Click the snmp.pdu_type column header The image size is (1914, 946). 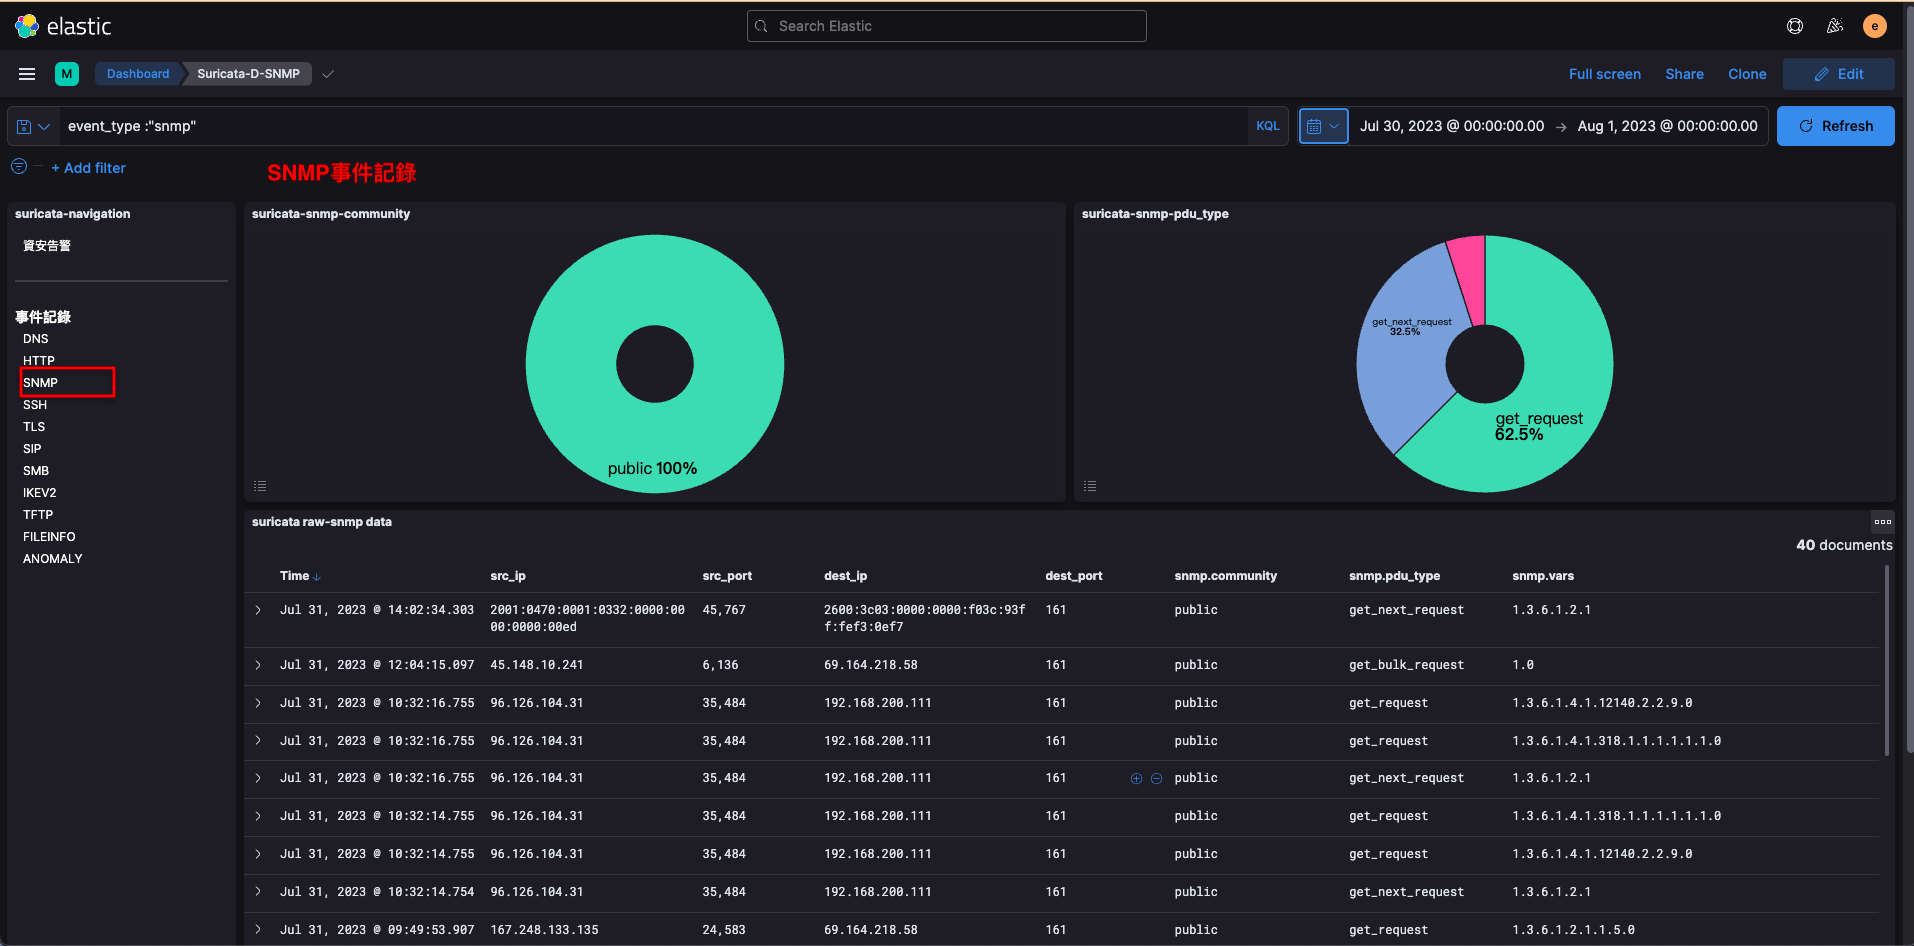click(1394, 576)
